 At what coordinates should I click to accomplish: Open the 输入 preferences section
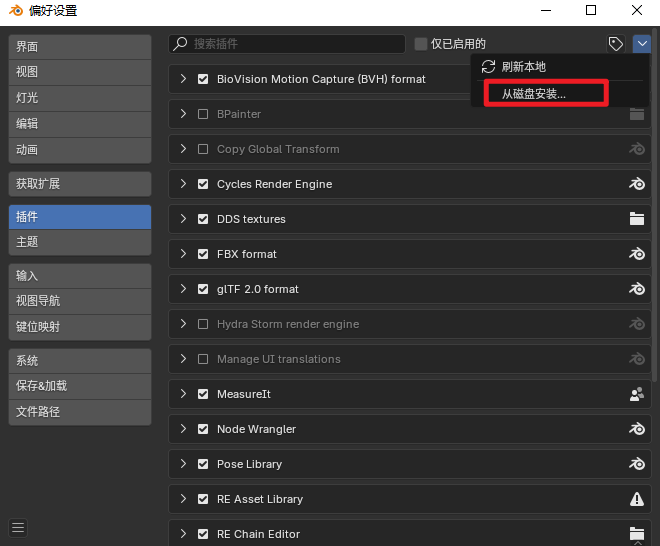pos(80,276)
